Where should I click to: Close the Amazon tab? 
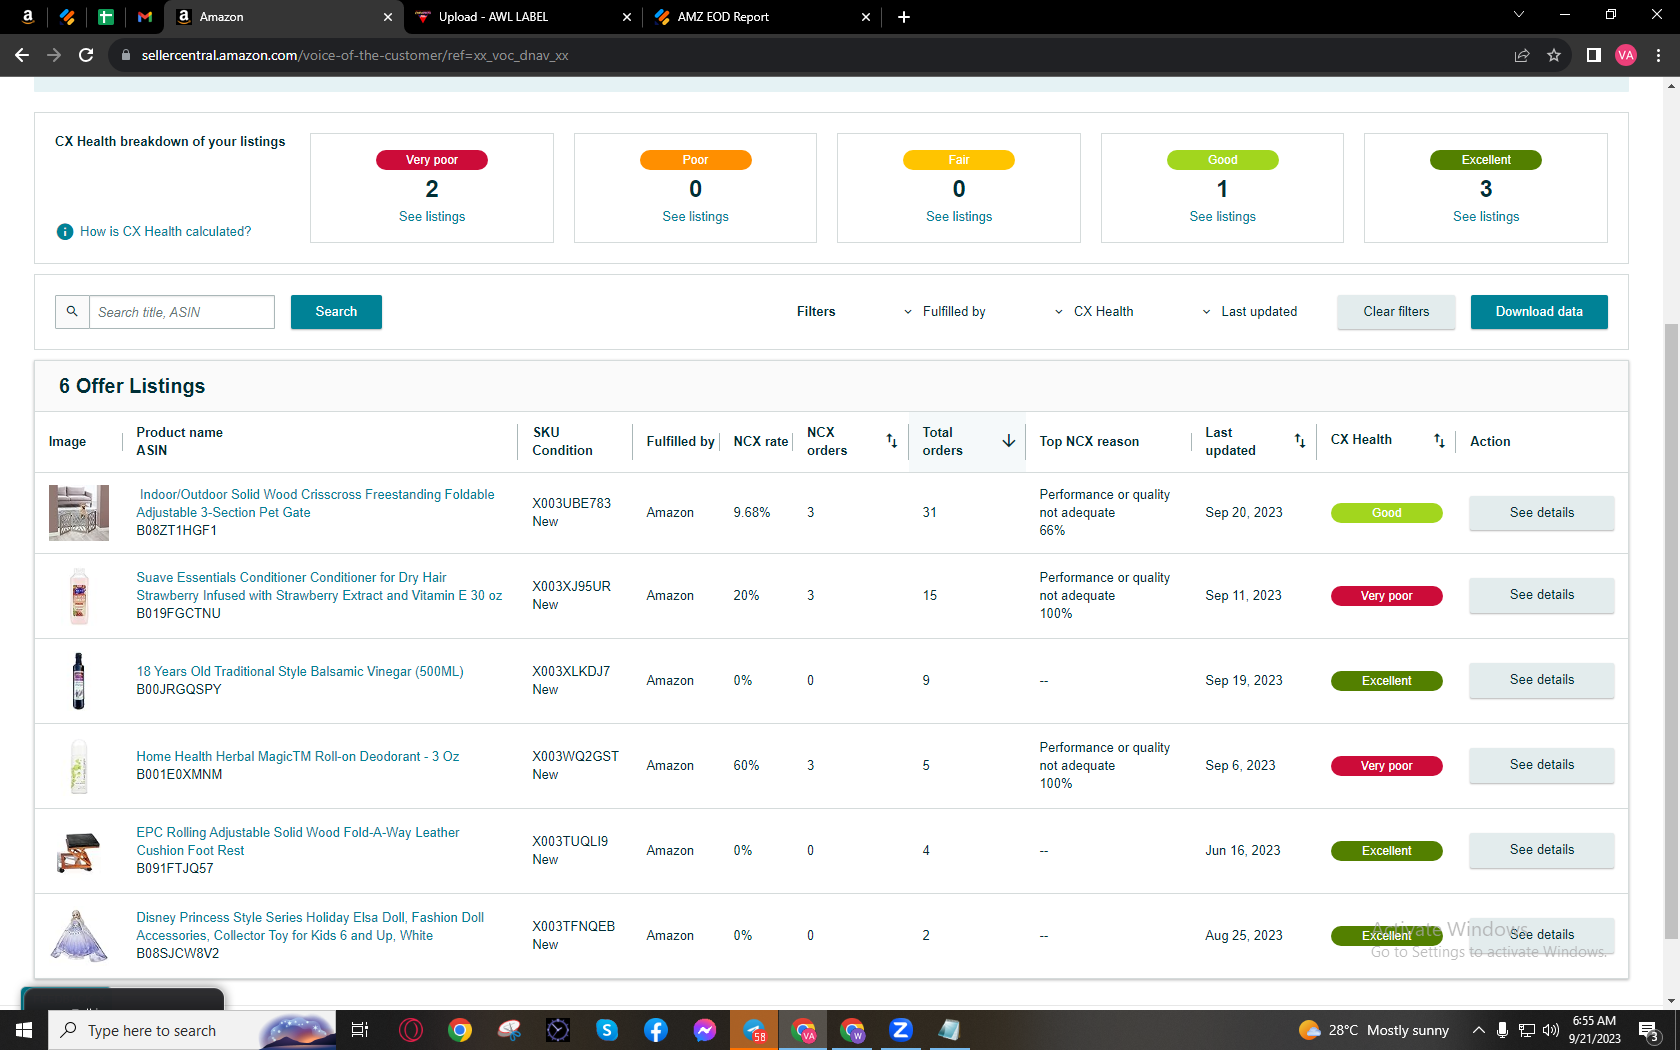(388, 17)
